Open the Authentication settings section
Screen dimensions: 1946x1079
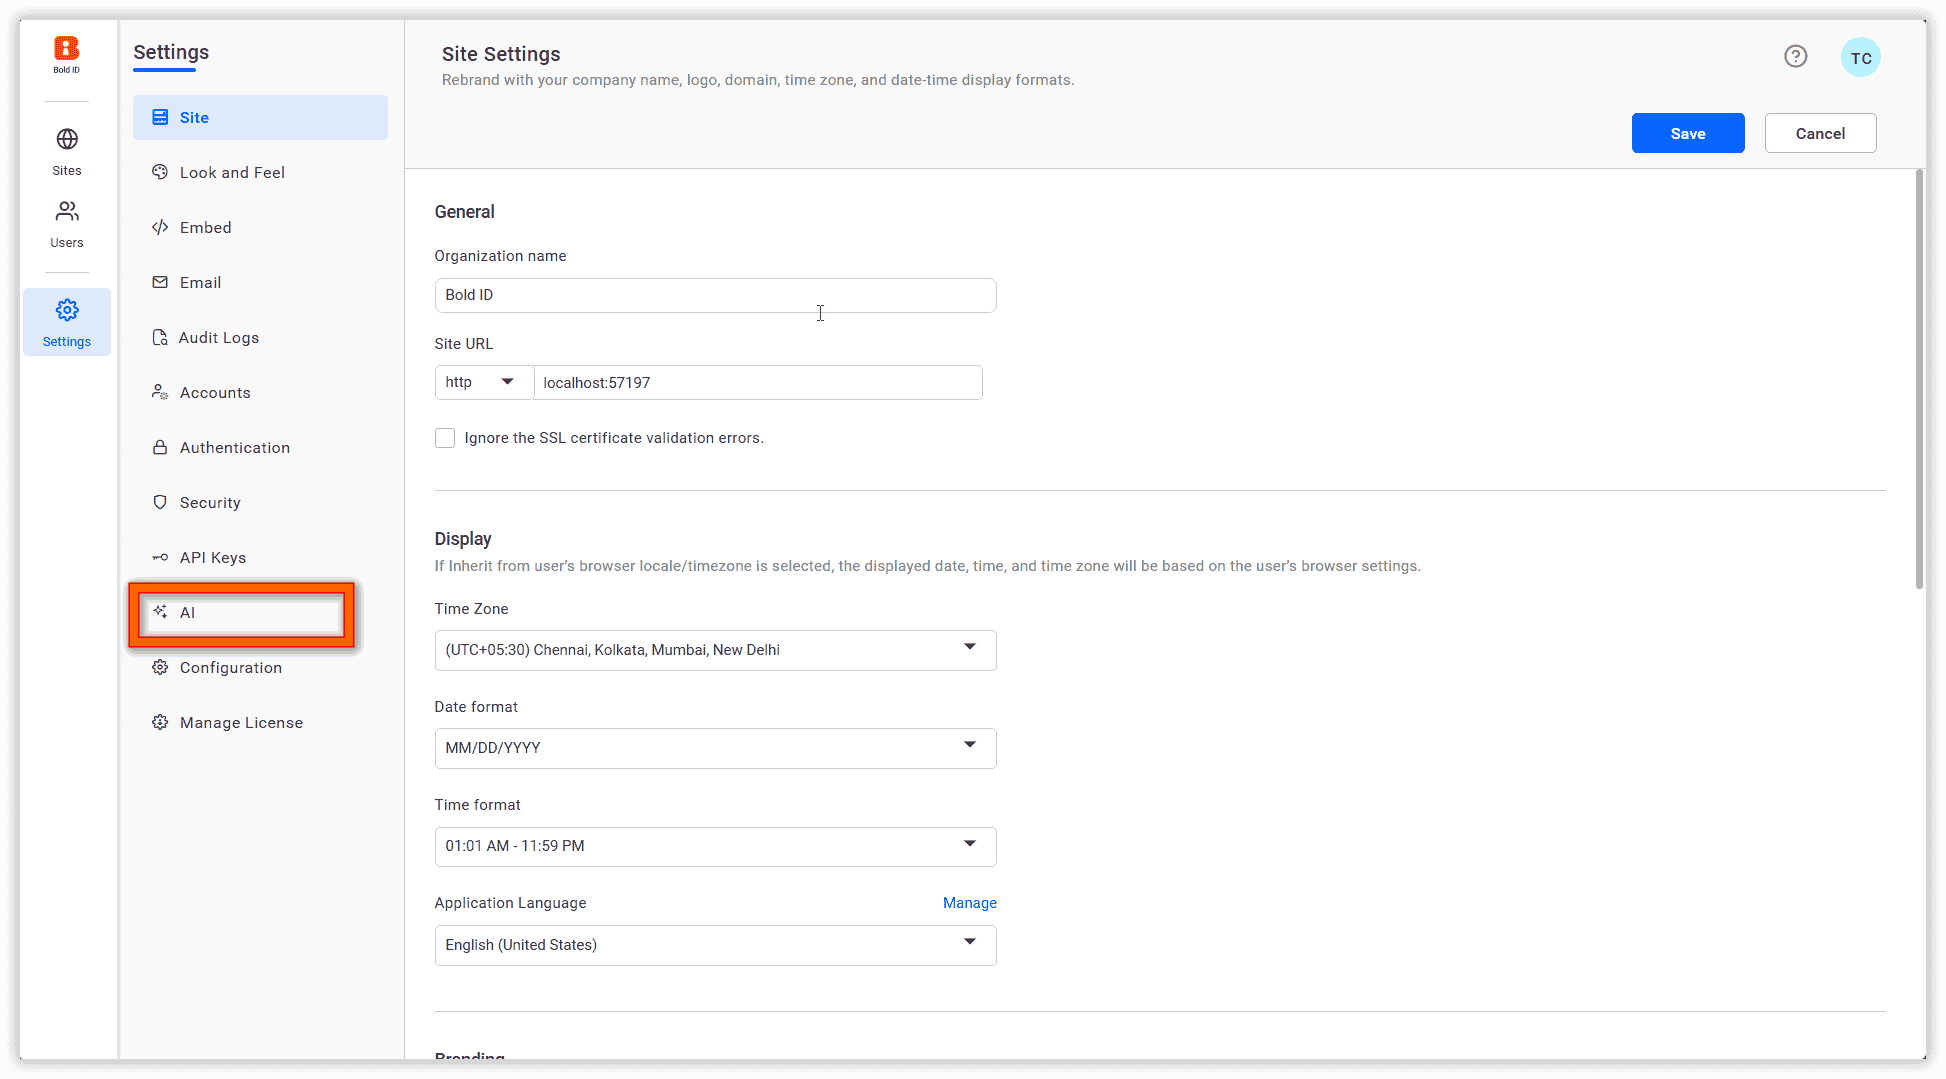(x=234, y=448)
